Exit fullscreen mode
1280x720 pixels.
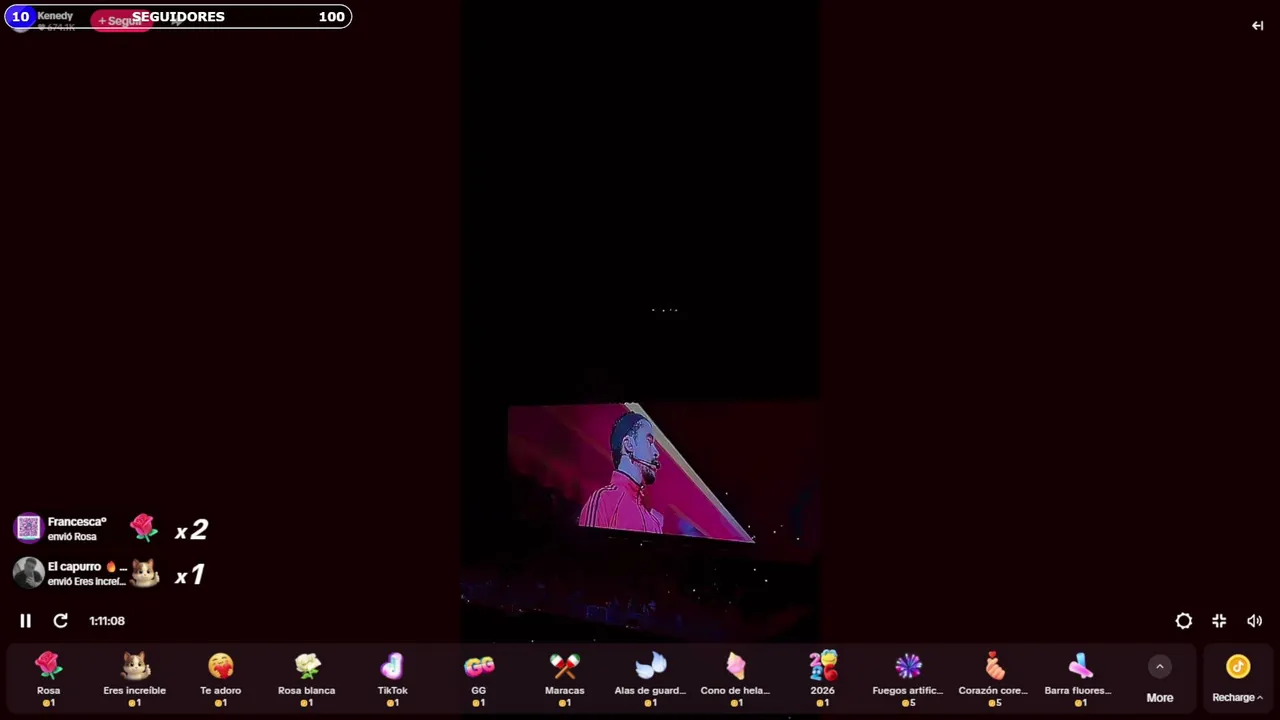1219,621
